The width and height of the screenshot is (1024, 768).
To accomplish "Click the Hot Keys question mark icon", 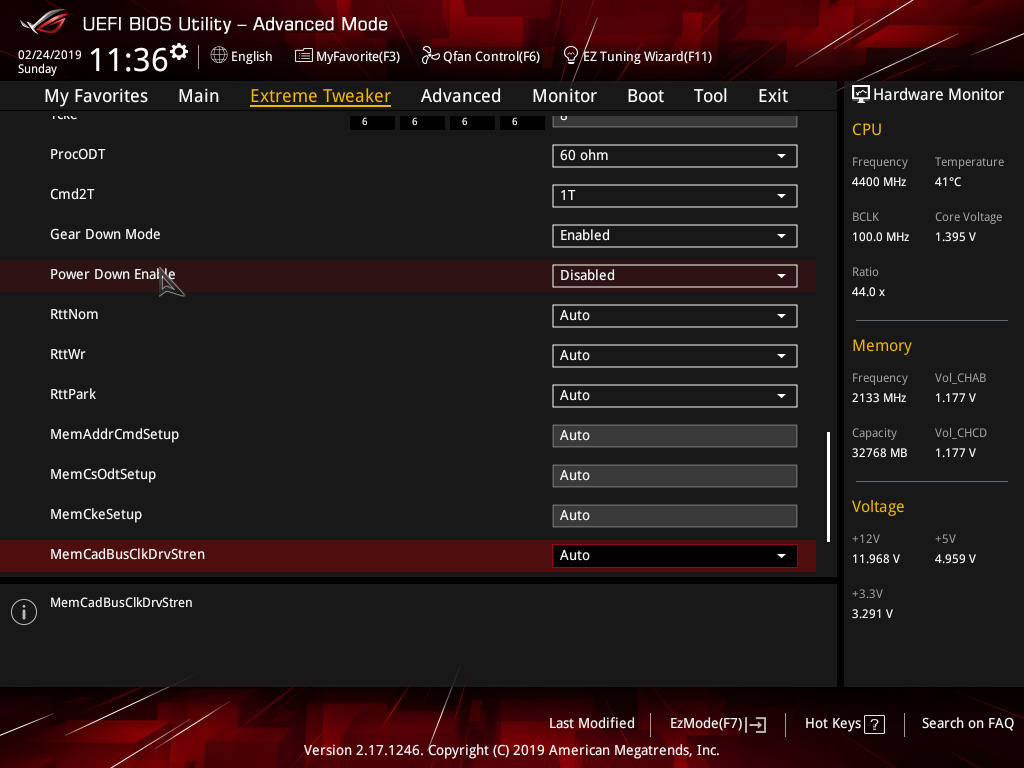I will pos(874,724).
